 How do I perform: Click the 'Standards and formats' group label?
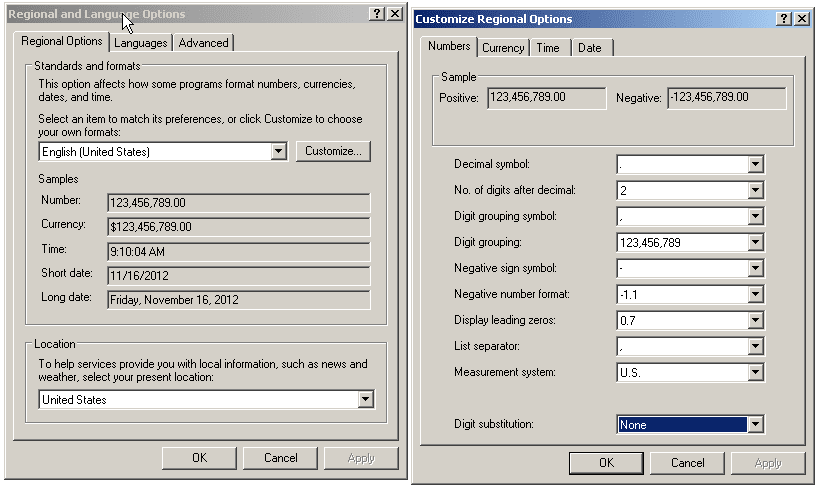point(88,66)
